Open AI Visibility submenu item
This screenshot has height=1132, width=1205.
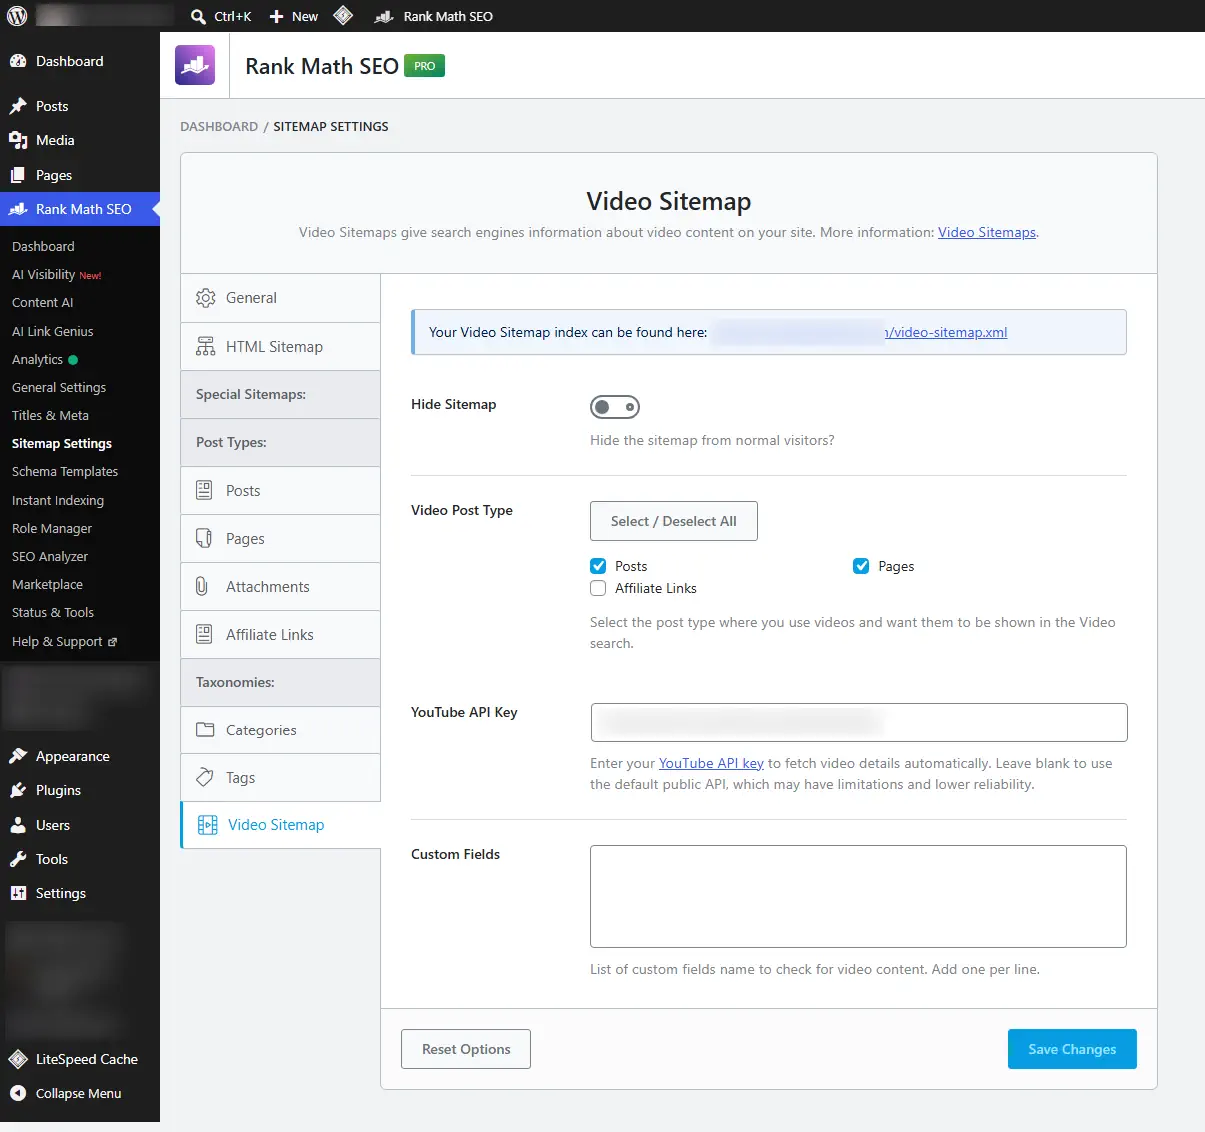tap(56, 274)
